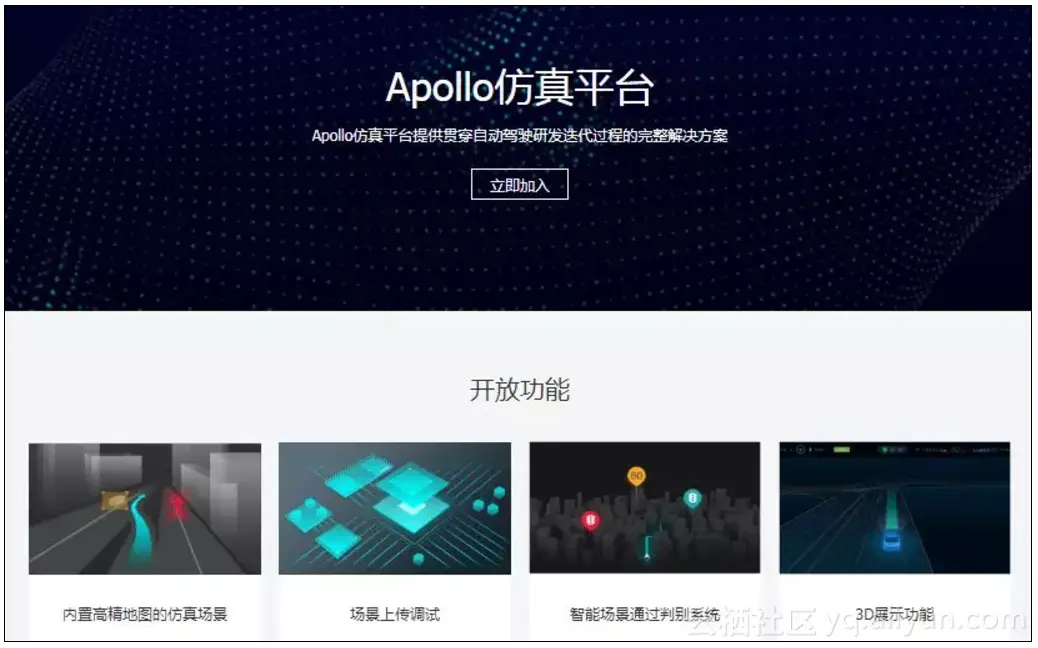The width and height of the screenshot is (1038, 648).
Task: Click the orange 60 speed-limit map pin
Action: (x=636, y=476)
